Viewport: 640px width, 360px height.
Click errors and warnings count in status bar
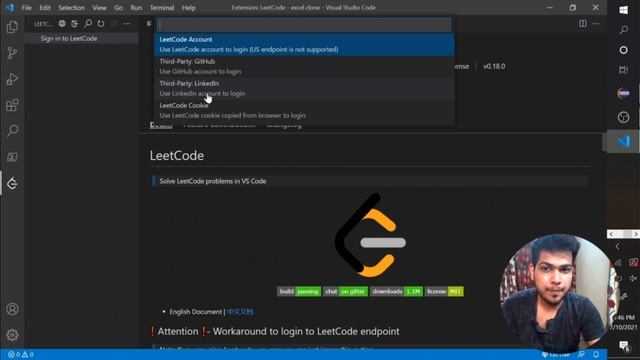20,355
